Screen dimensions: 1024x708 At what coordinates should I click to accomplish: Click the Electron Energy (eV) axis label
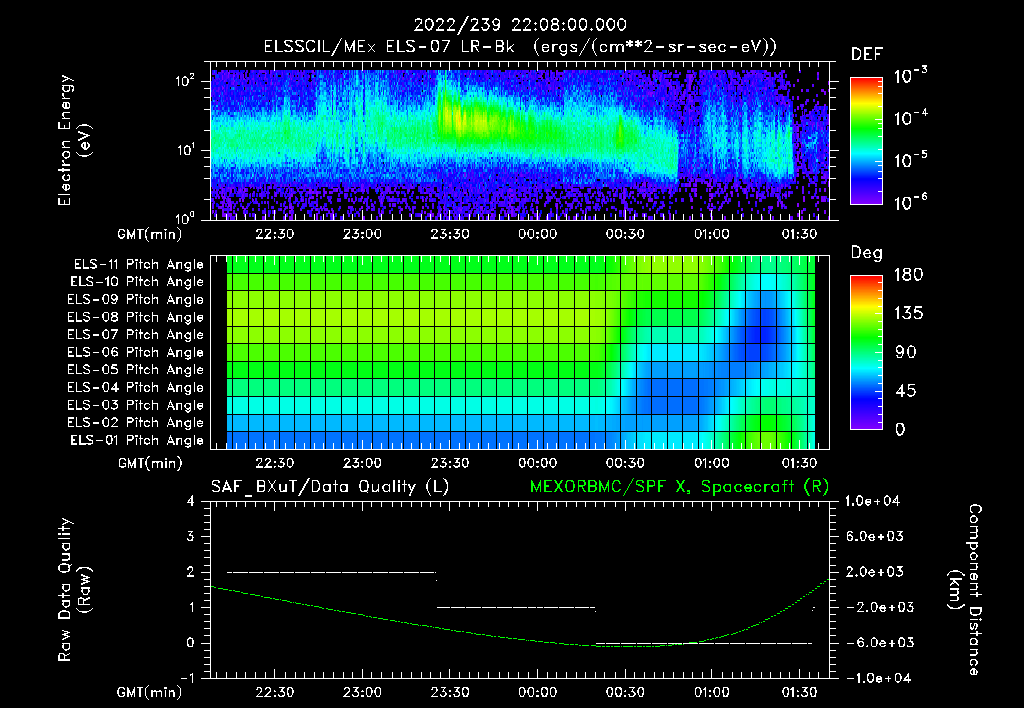pos(74,140)
